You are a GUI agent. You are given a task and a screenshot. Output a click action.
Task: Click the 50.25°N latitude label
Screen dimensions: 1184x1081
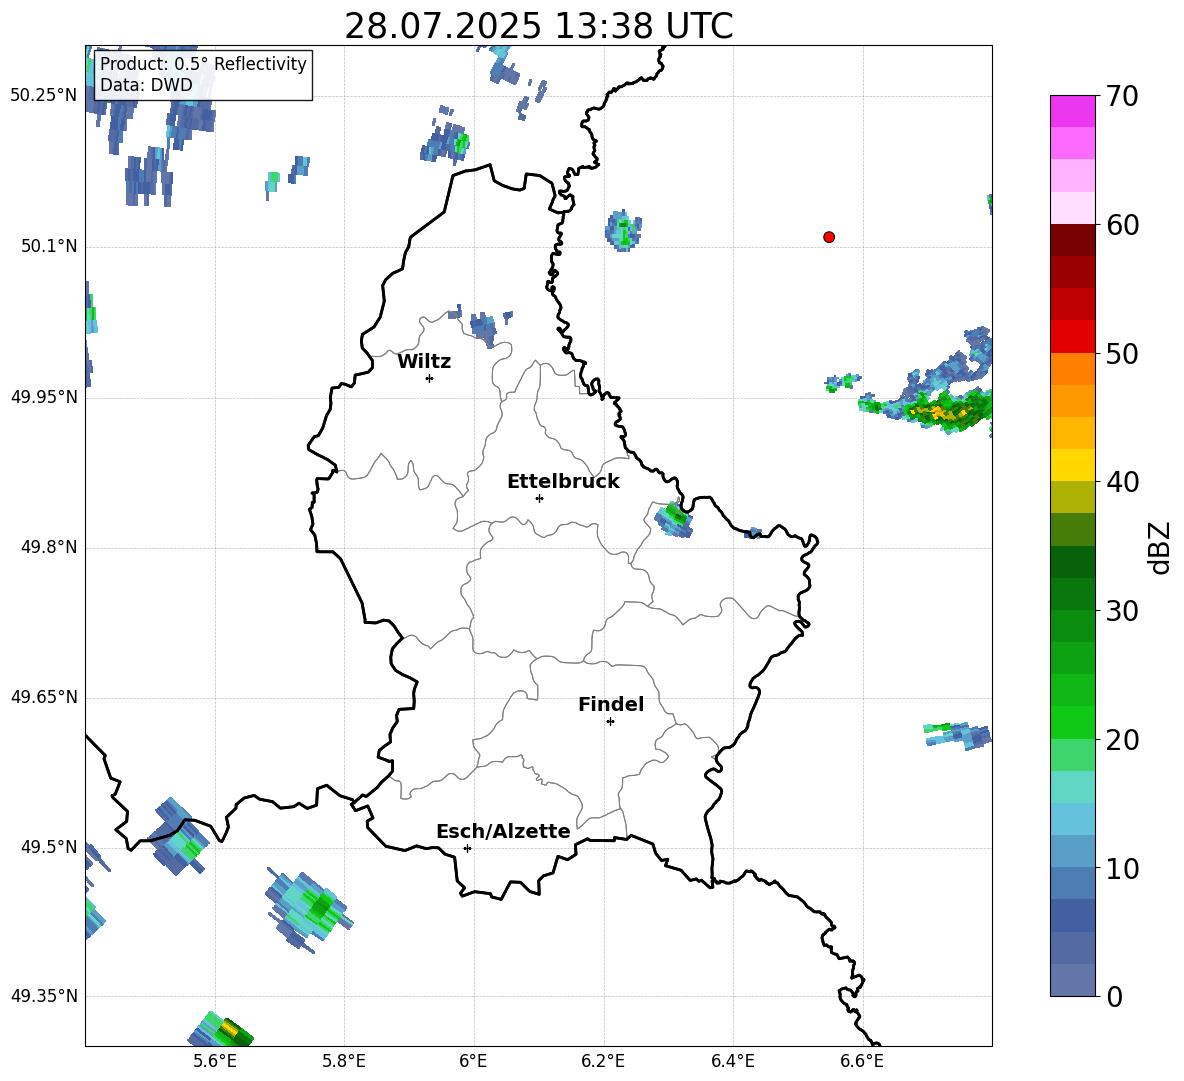click(43, 96)
